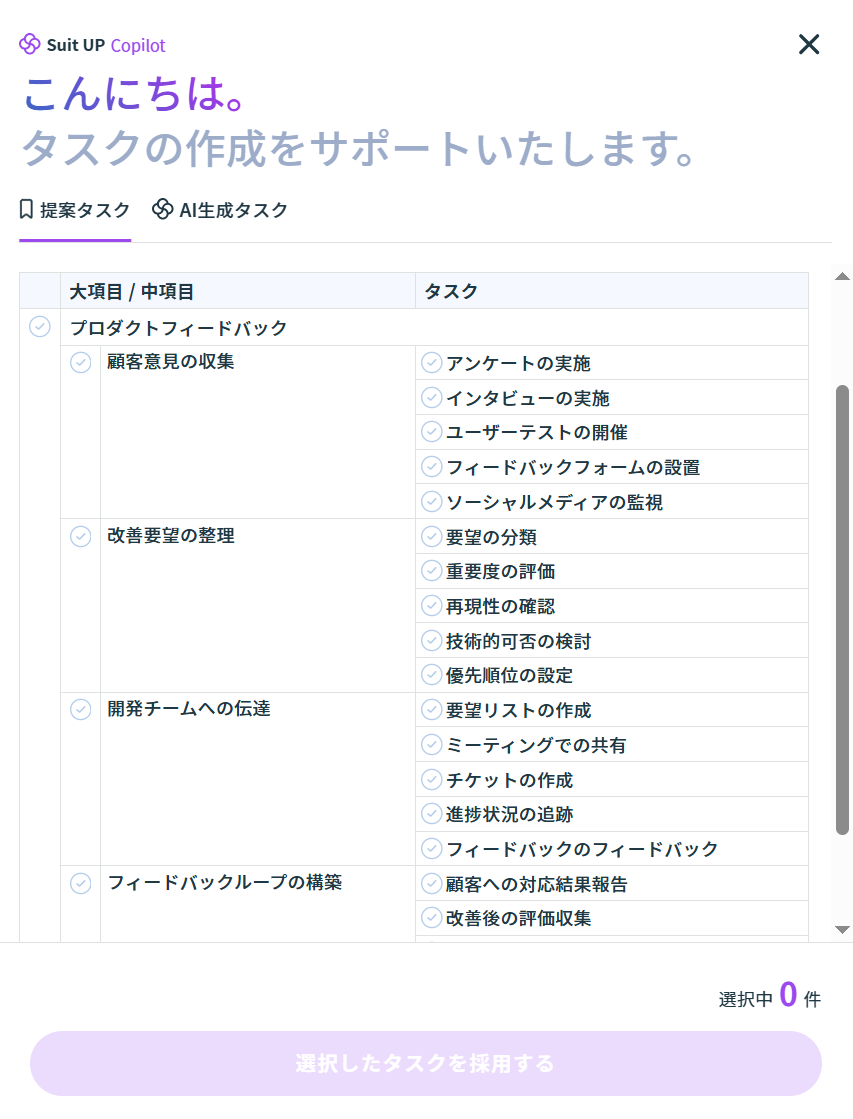
Task: Switch to the 提案タスク tab
Action: pos(75,210)
